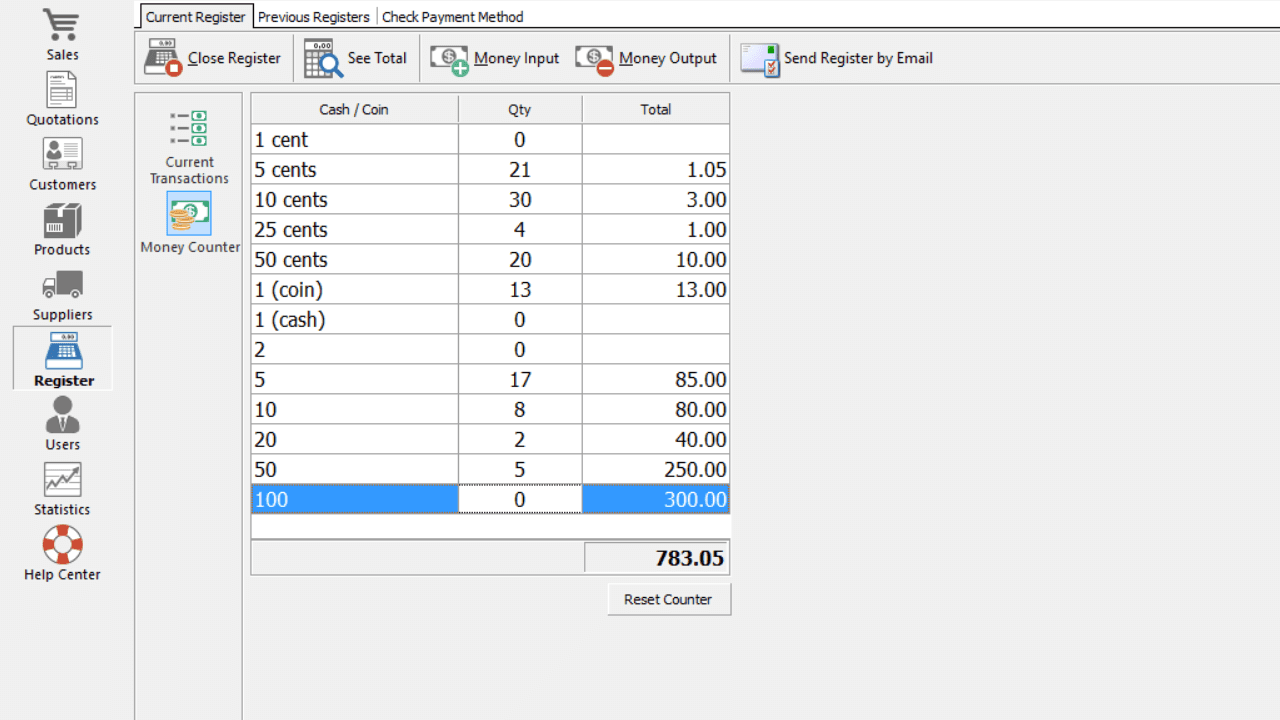Image resolution: width=1280 pixels, height=720 pixels.
Task: Edit quantity 21 for 5 cents
Action: (x=520, y=169)
